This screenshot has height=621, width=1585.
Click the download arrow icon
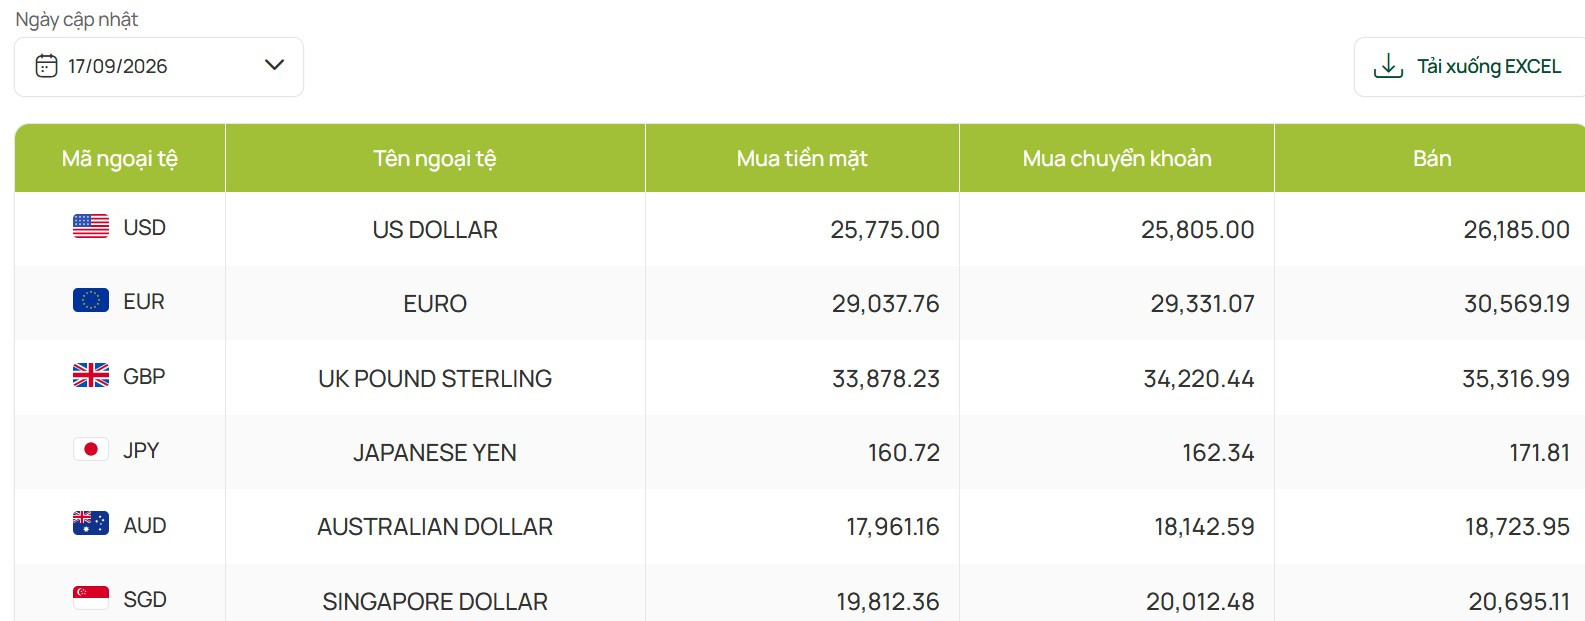point(1388,66)
